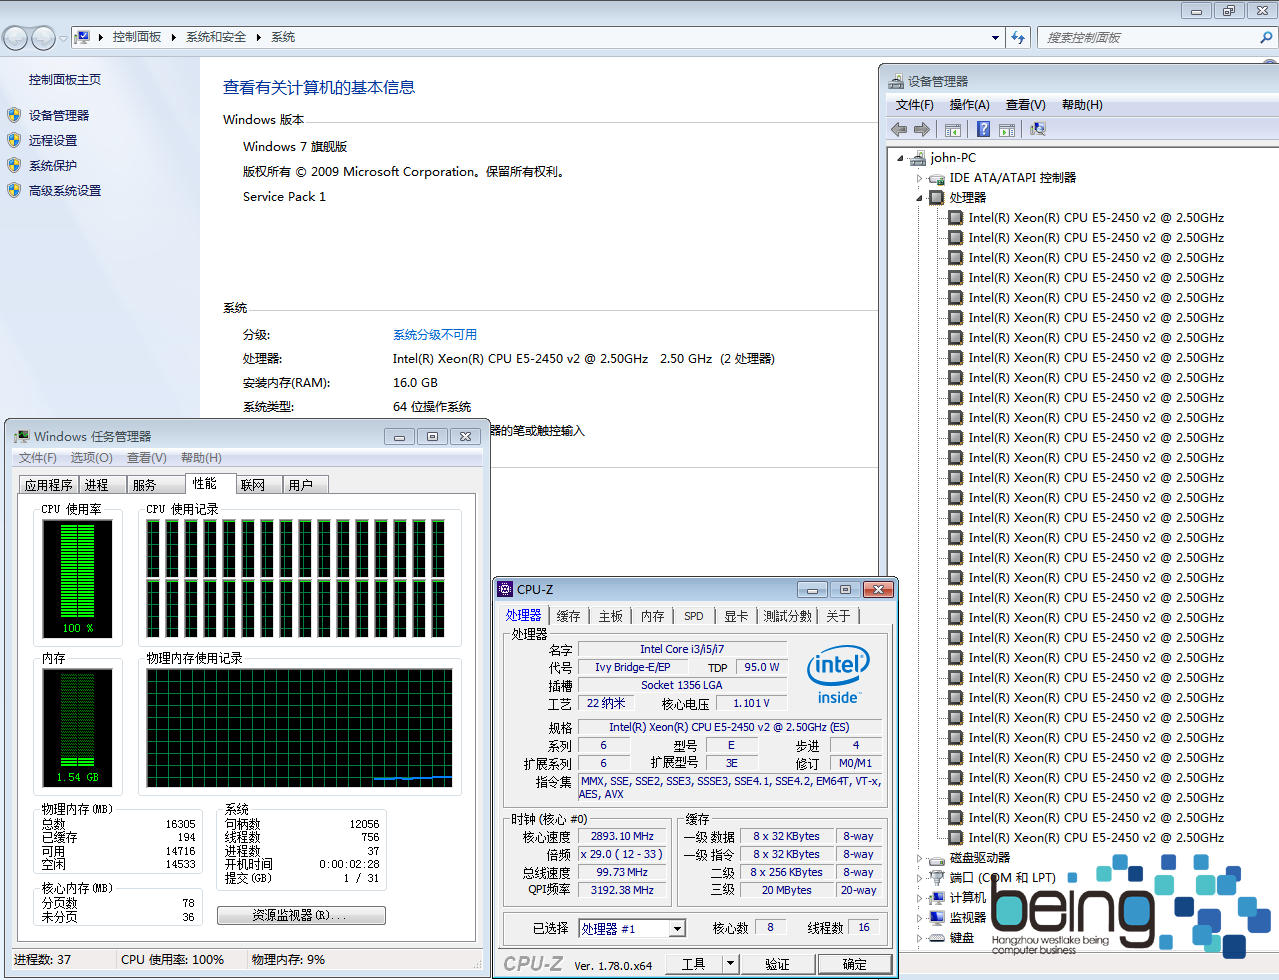1279x980 pixels.
Task: Click the Back arrow in Device Manager toolbar
Action: [898, 129]
